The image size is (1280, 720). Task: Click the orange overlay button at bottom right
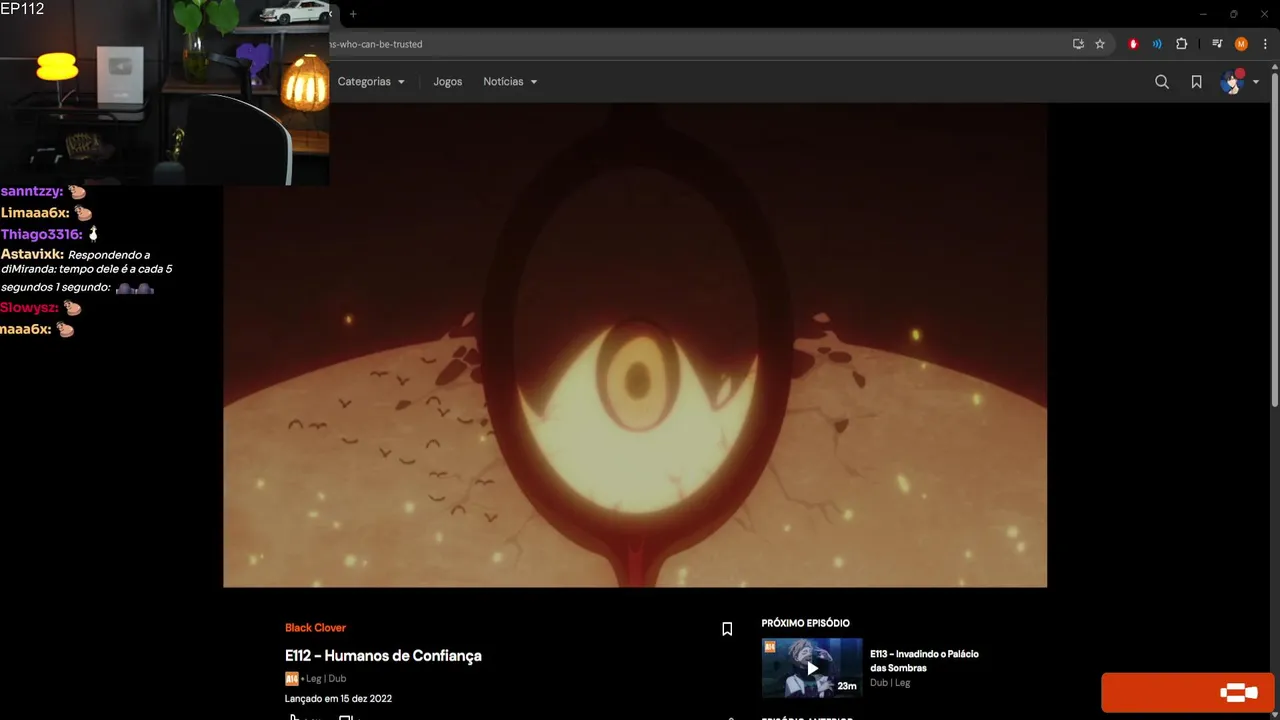1190,692
